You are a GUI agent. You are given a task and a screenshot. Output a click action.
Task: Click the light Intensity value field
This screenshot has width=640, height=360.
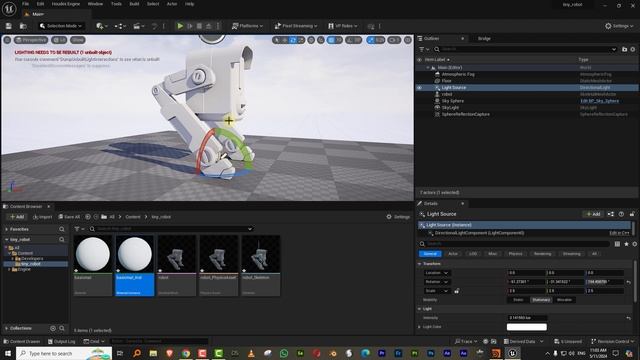tap(527, 318)
